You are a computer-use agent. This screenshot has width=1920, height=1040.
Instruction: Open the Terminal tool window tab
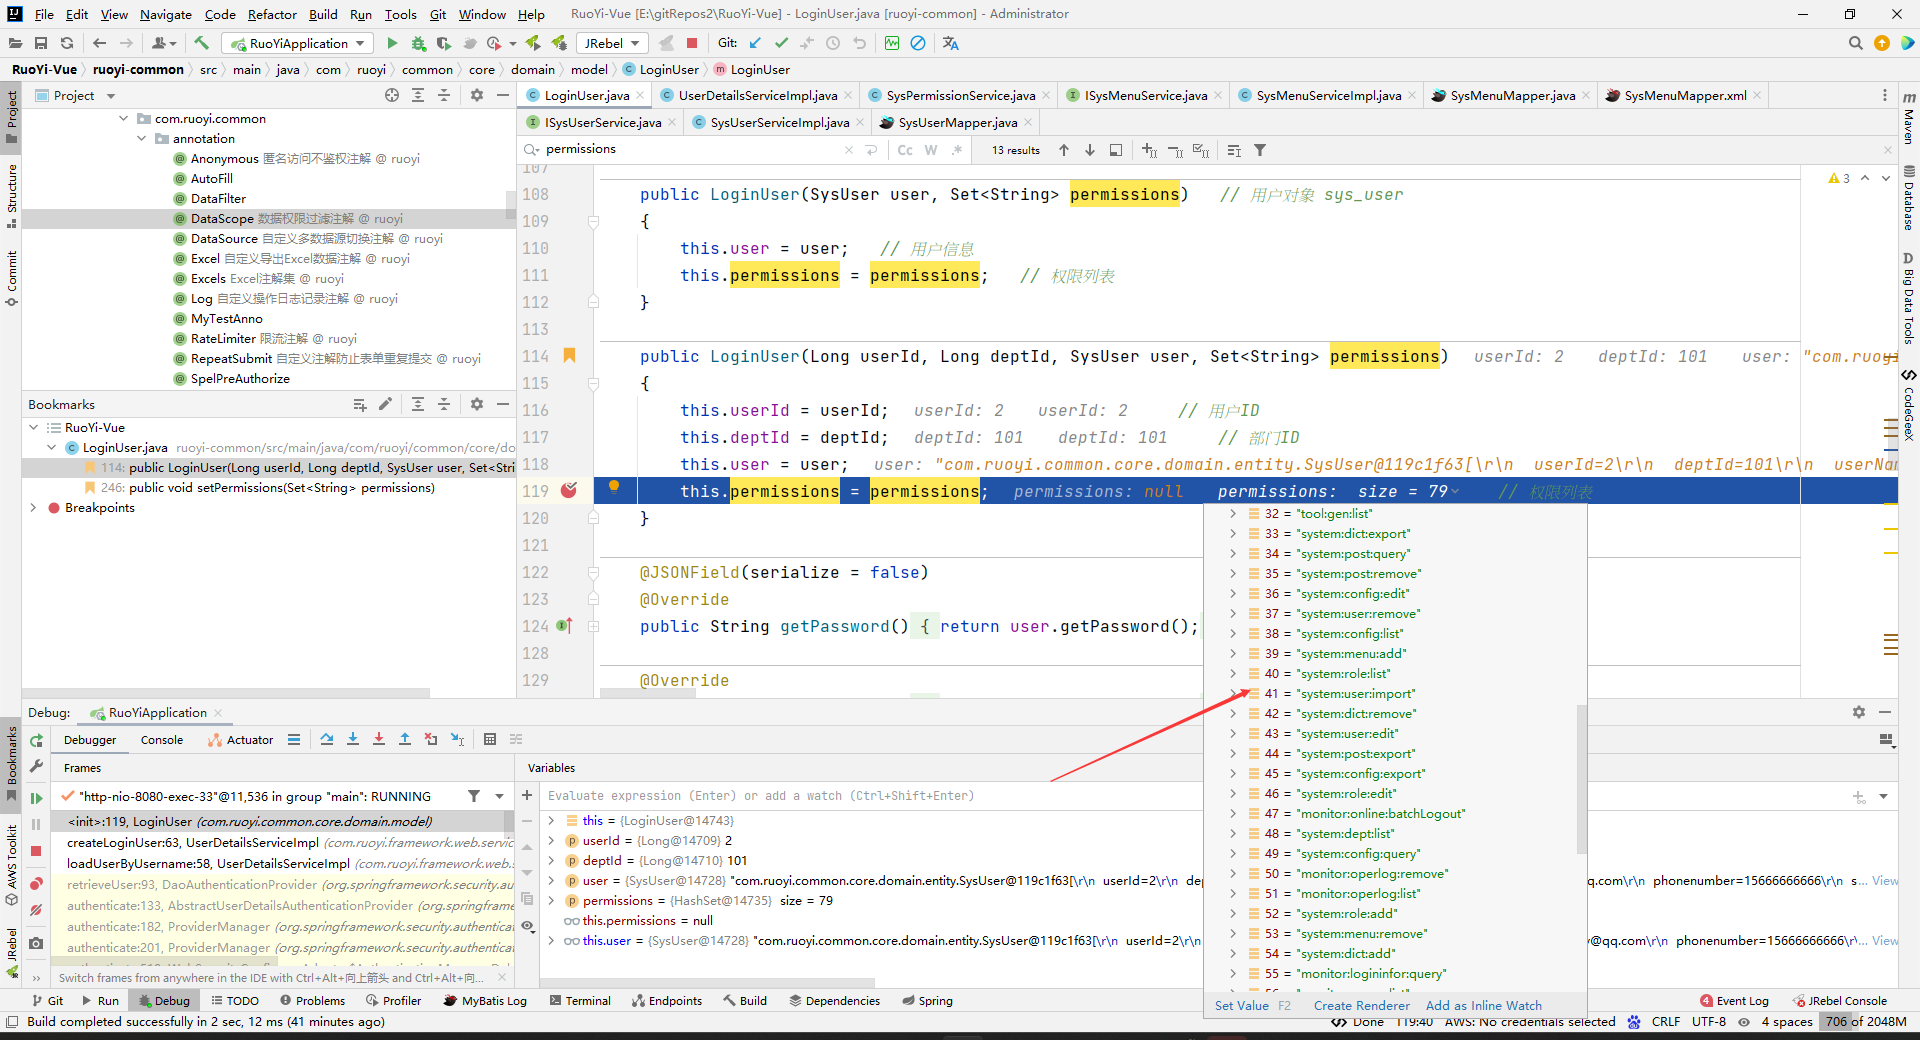(580, 1001)
